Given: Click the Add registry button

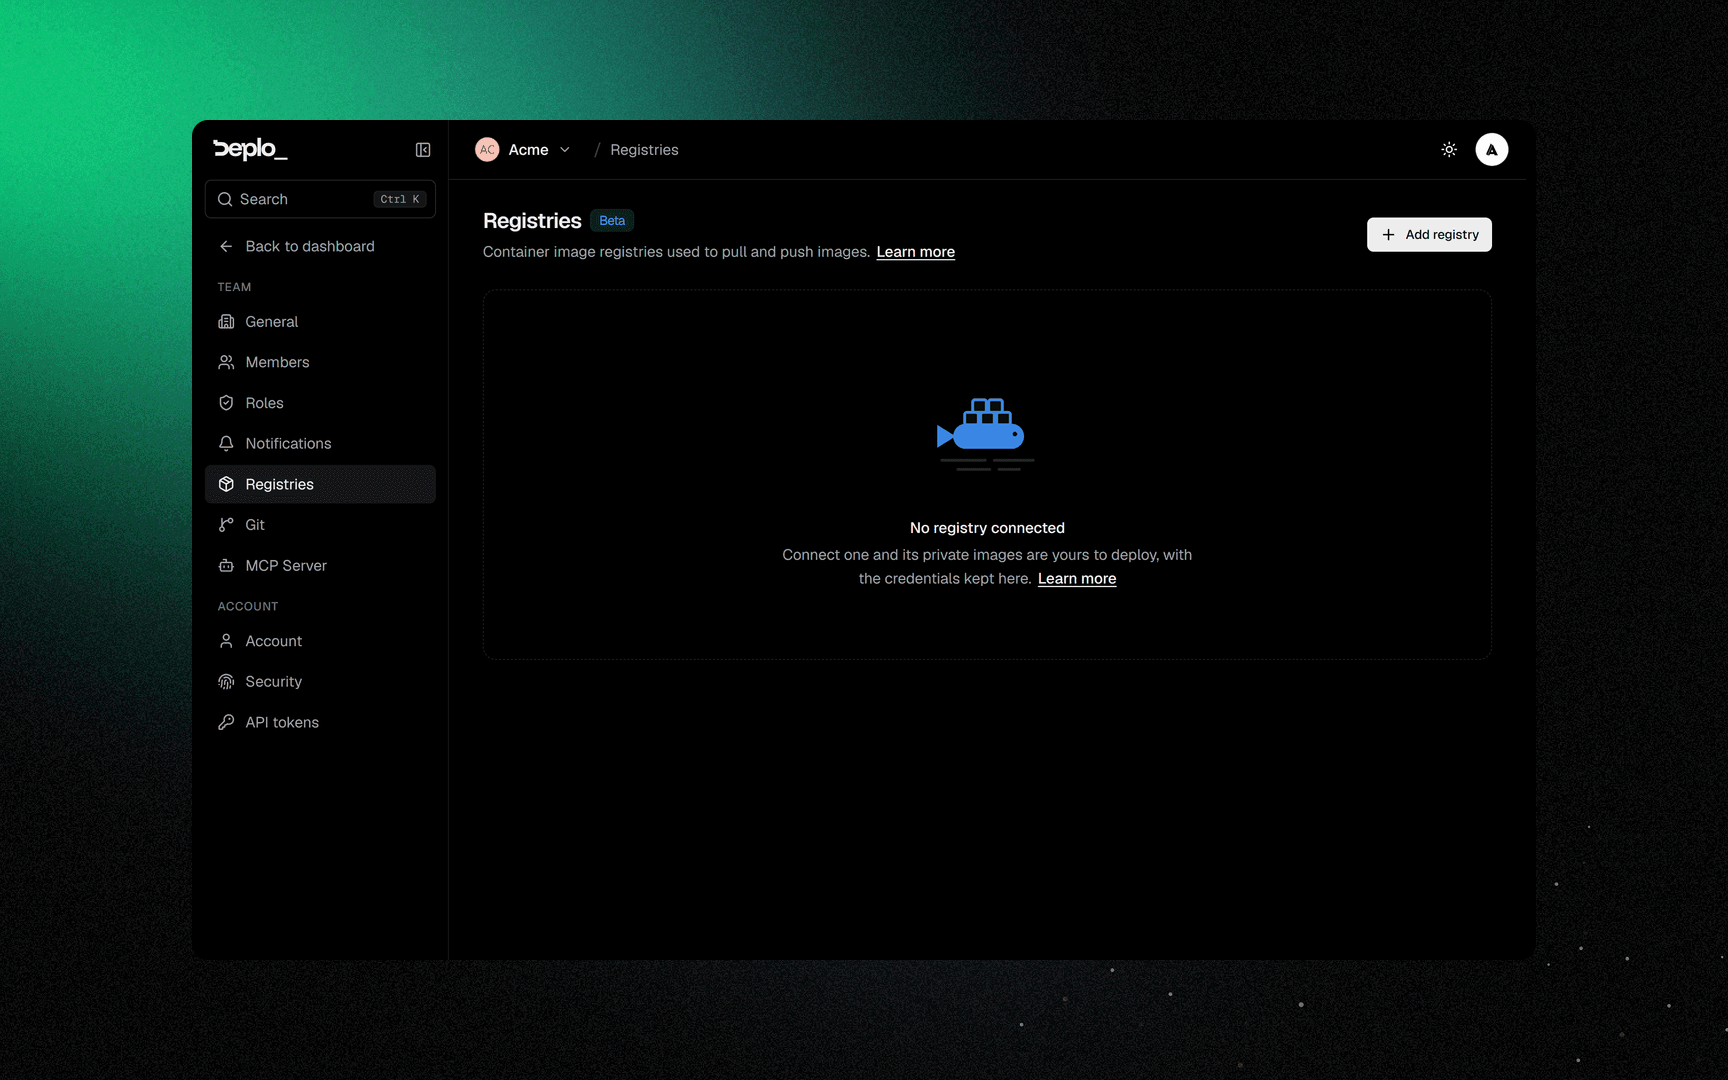Looking at the screenshot, I should pyautogui.click(x=1429, y=235).
